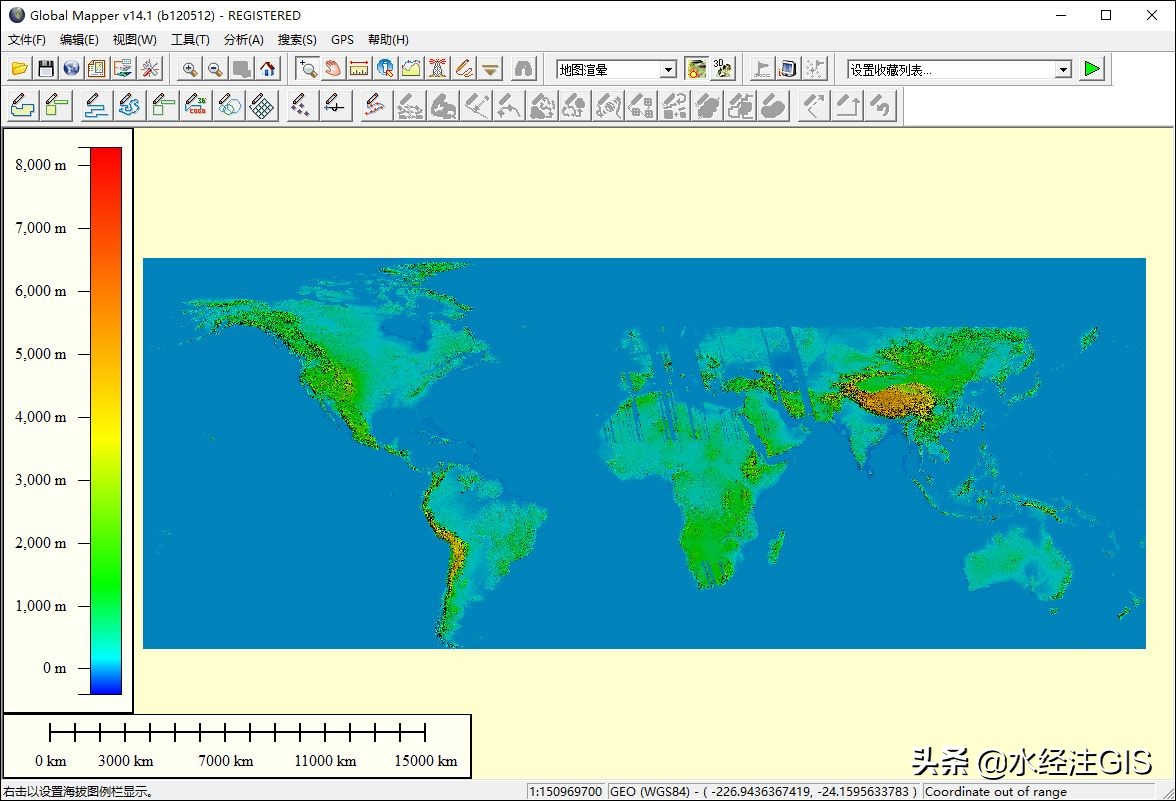Open the 分析(A) menu
Image resolution: width=1176 pixels, height=801 pixels.
coord(244,40)
